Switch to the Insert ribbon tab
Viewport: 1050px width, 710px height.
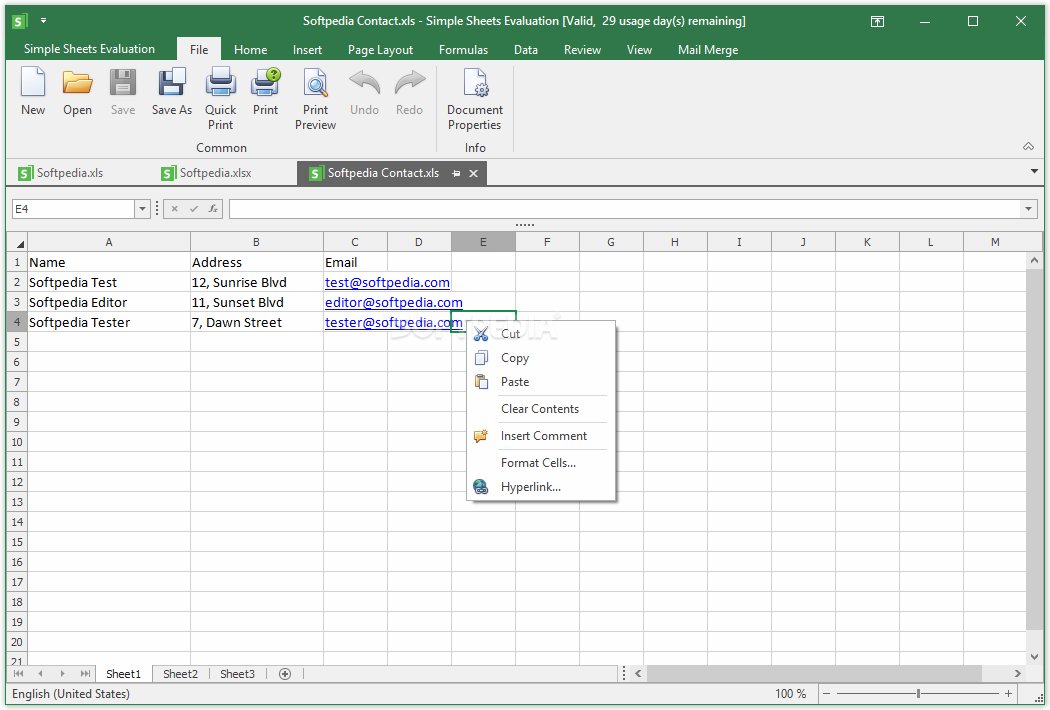point(307,50)
